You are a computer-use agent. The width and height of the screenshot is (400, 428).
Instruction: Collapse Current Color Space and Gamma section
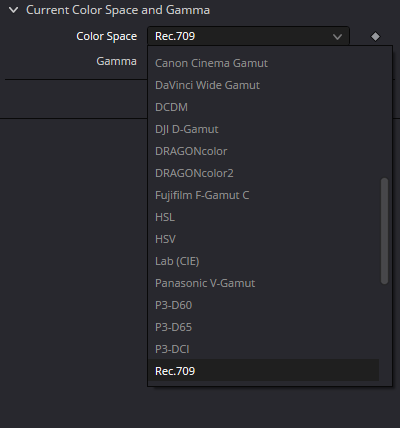click(13, 10)
